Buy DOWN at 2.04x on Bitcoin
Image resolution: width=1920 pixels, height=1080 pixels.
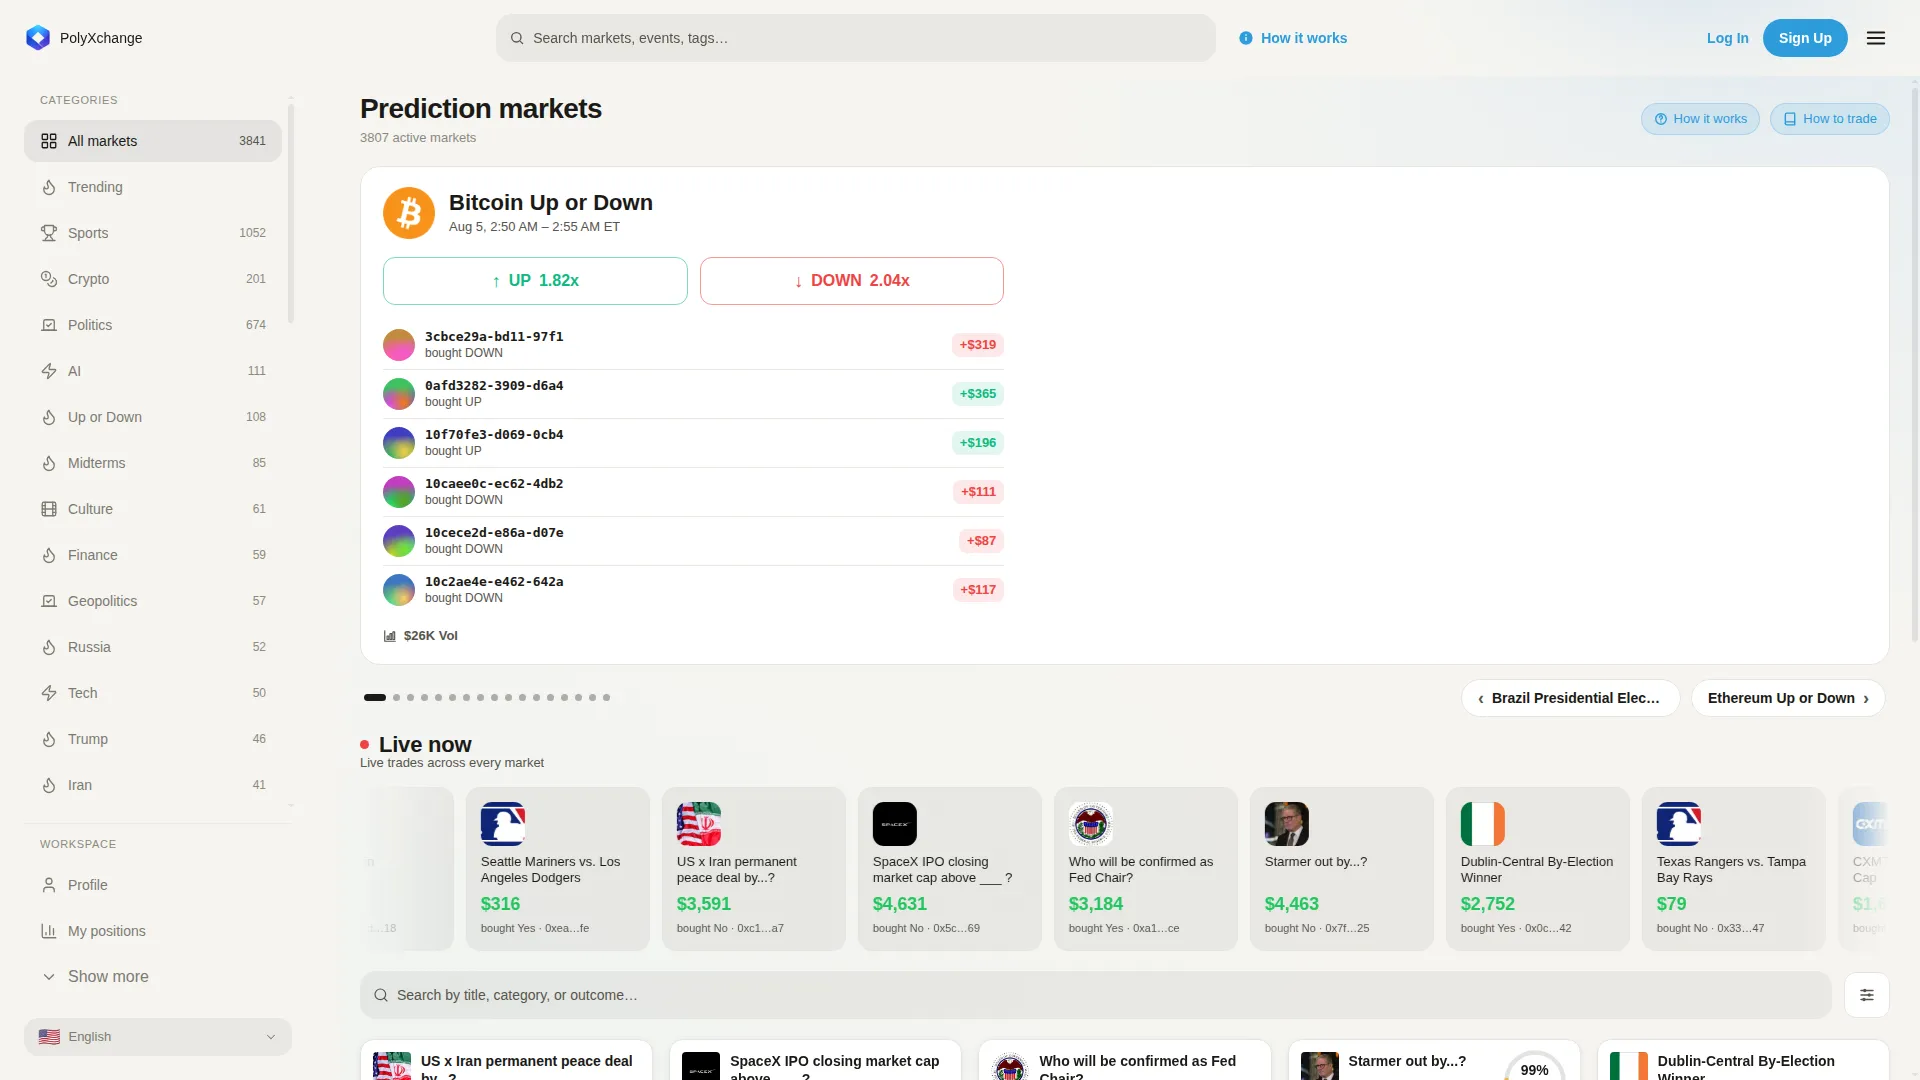852,281
